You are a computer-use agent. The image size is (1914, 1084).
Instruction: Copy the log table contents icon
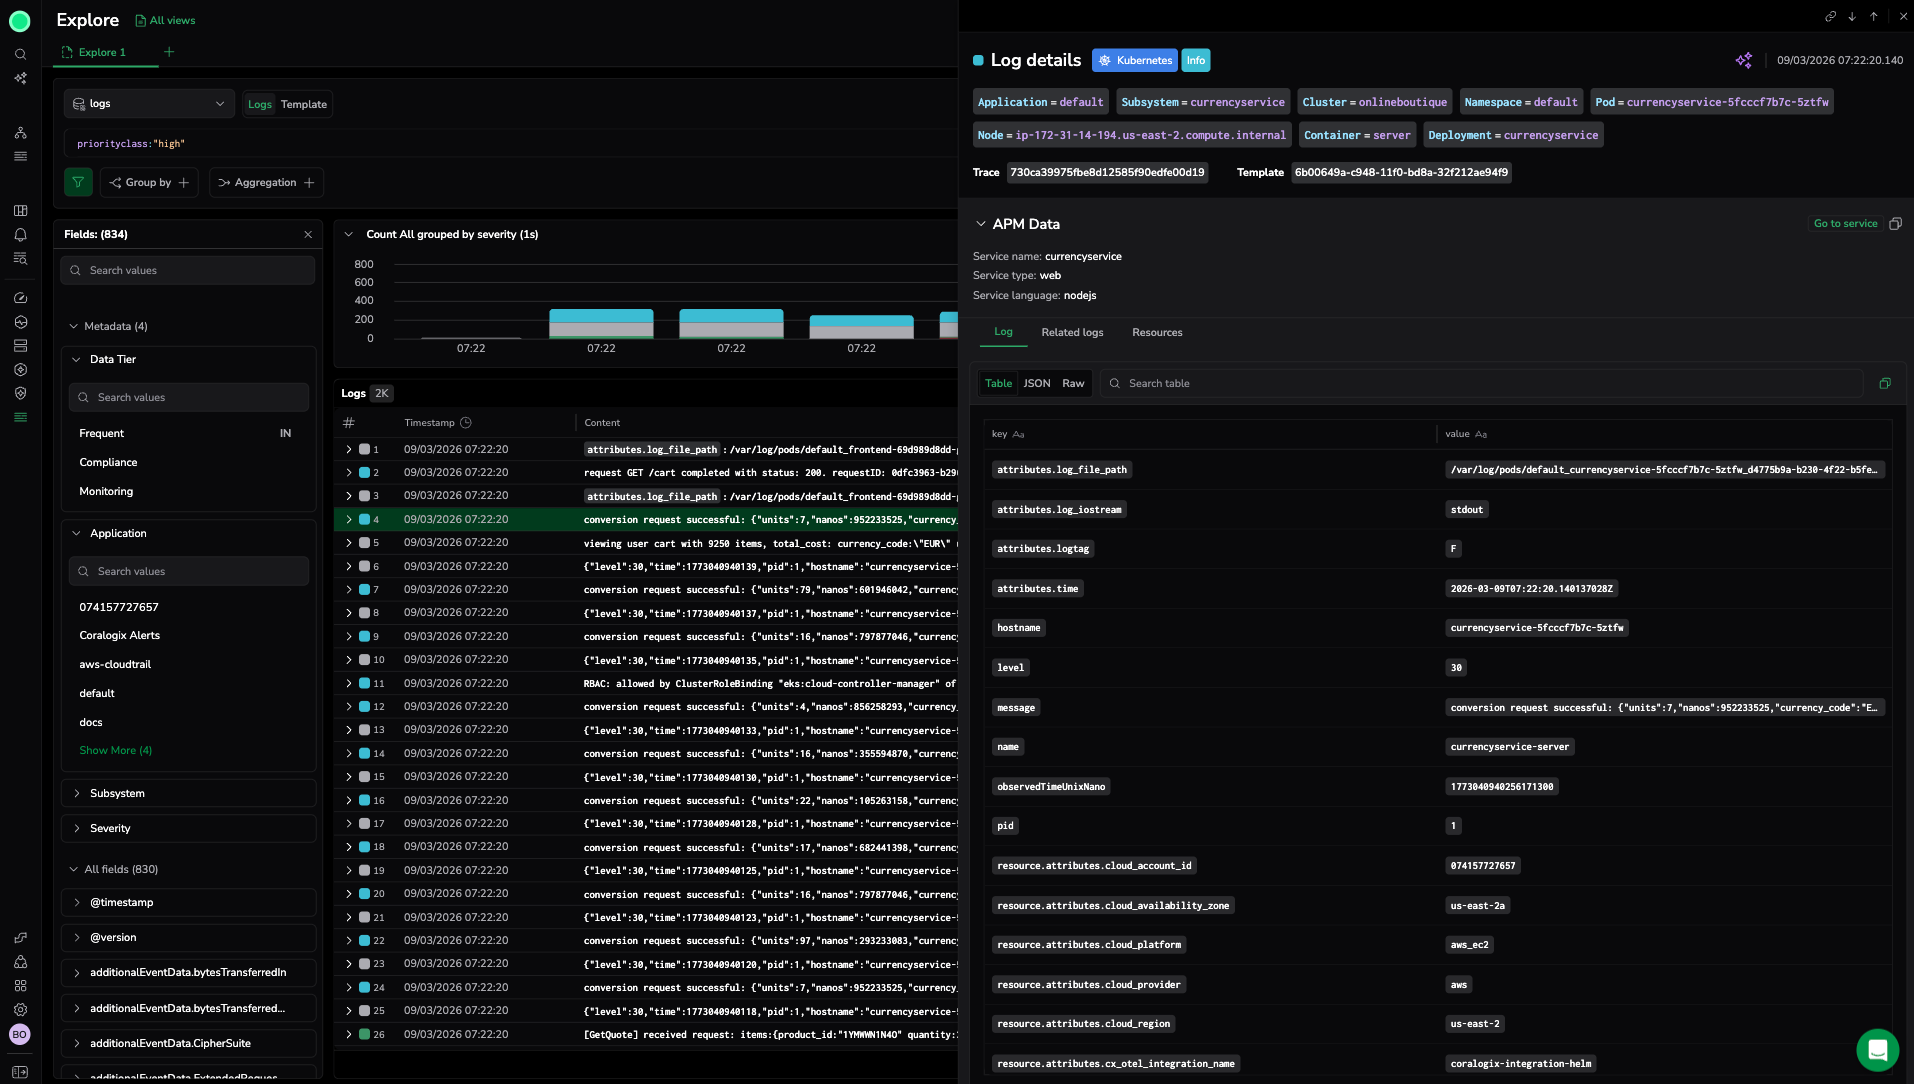1884,384
